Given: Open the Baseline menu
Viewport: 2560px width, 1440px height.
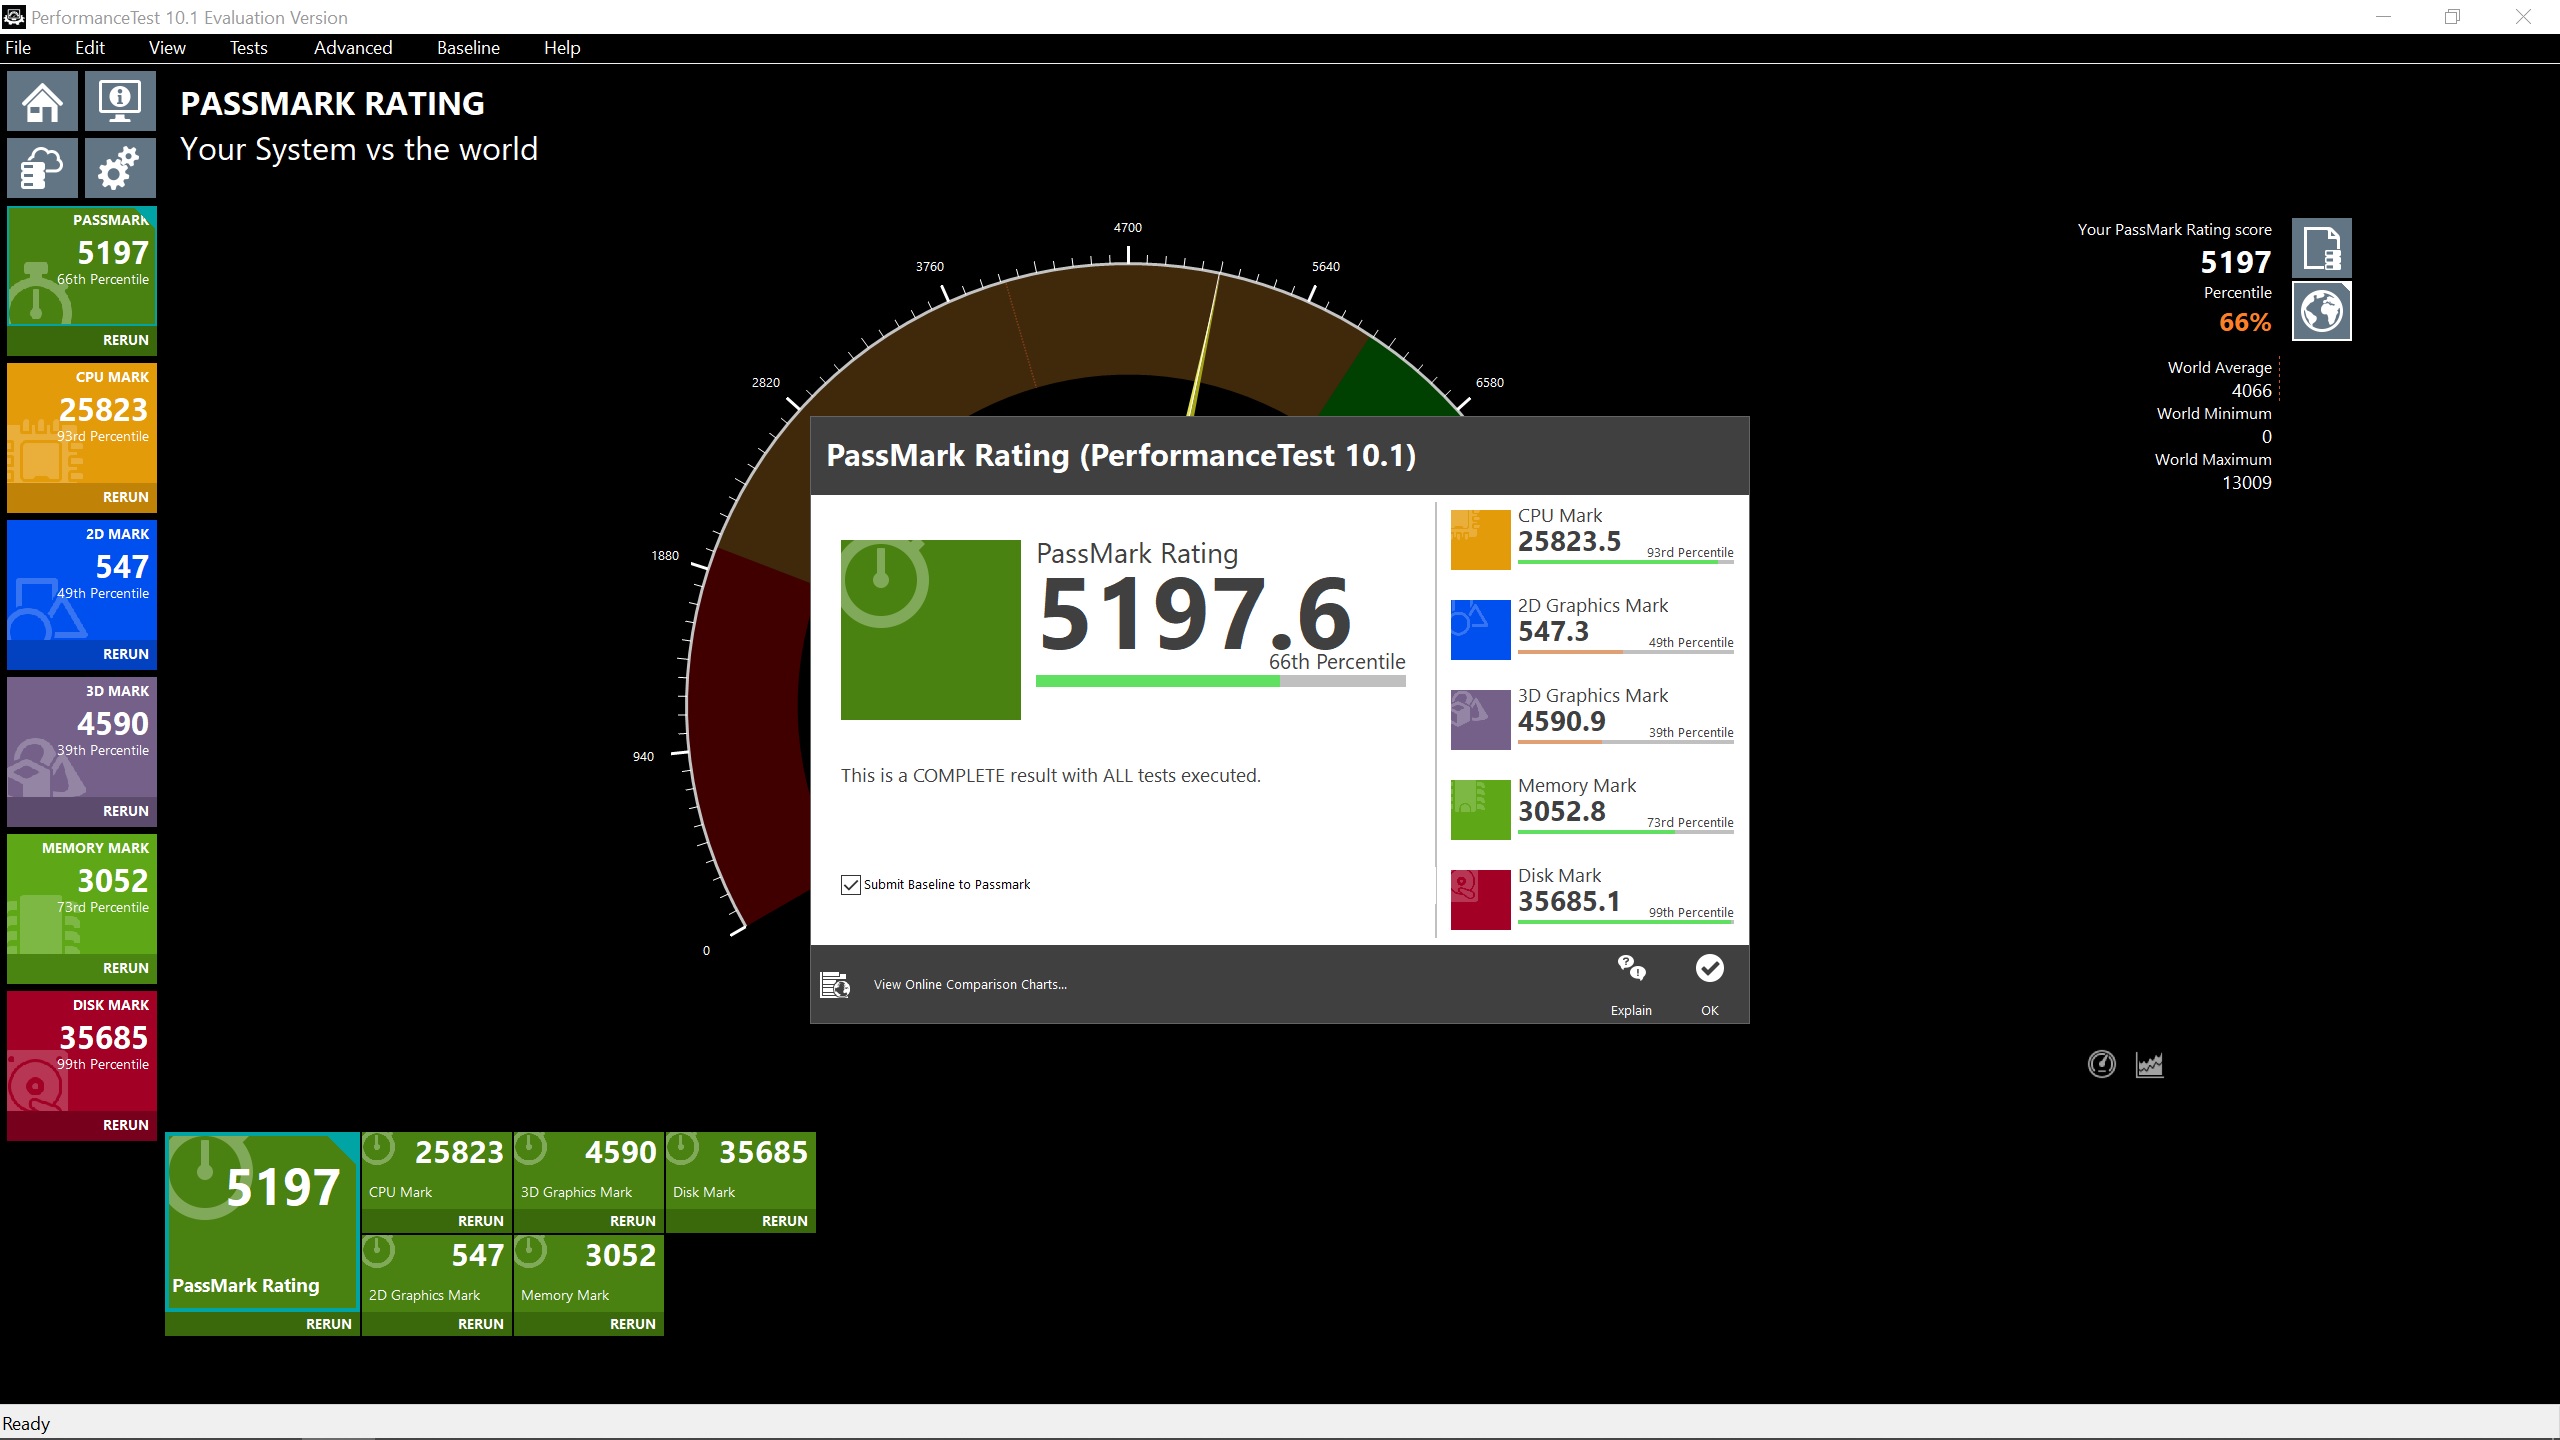Looking at the screenshot, I should coord(468,48).
